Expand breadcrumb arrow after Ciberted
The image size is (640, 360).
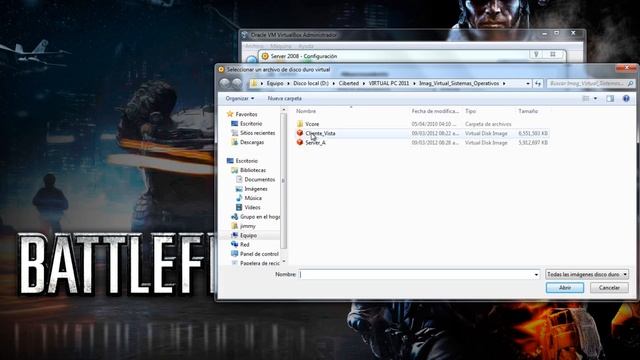click(364, 83)
